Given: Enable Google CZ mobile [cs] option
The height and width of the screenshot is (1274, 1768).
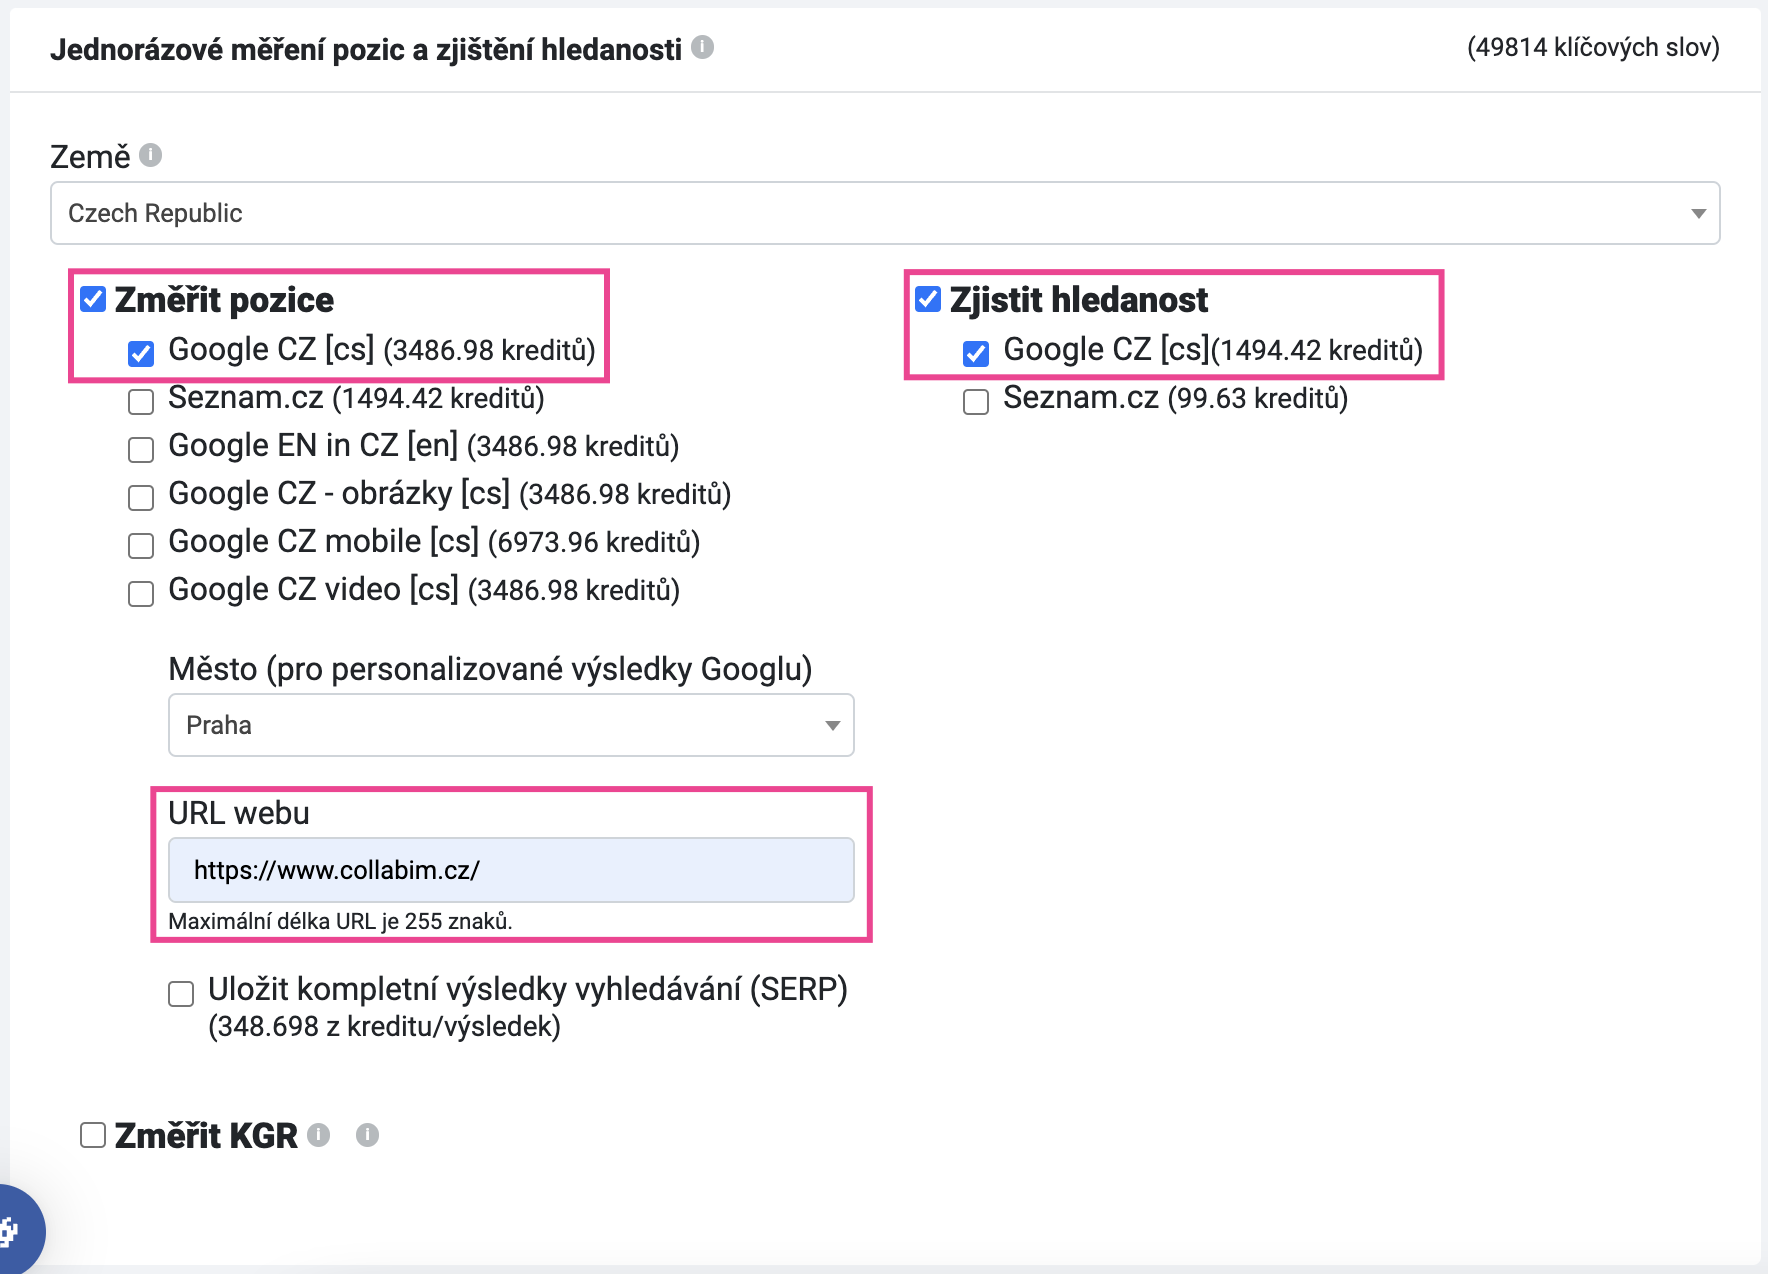Looking at the screenshot, I should 141,546.
